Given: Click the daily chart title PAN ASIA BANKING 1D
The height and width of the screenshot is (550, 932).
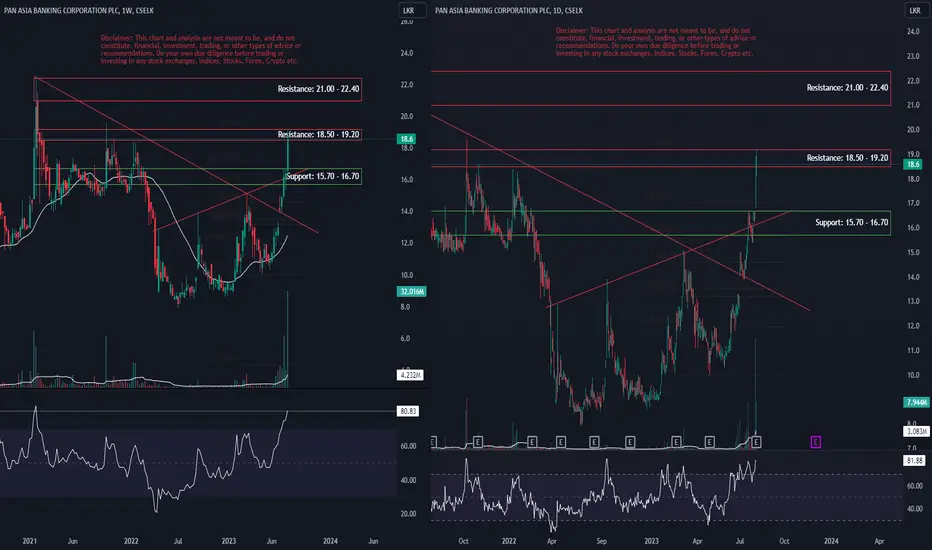Looking at the screenshot, I should tap(509, 10).
